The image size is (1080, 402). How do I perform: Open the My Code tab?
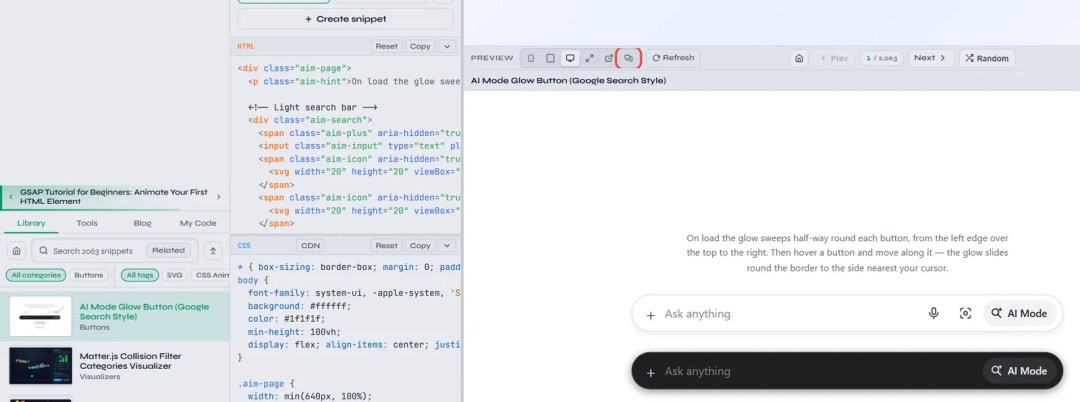point(198,223)
